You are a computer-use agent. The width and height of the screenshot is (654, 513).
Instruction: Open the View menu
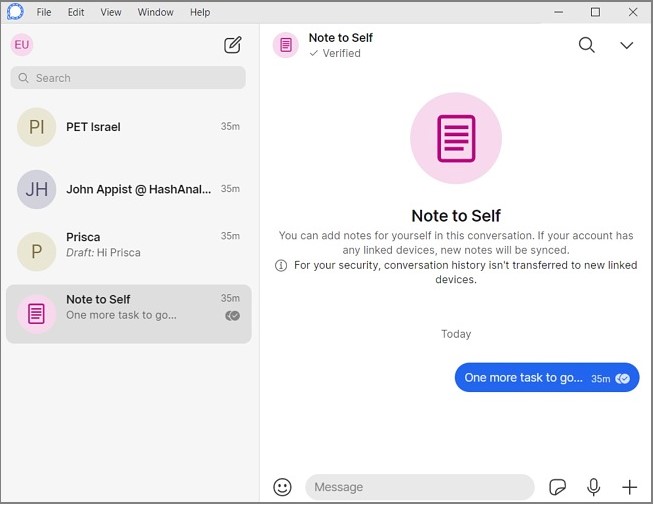(111, 12)
